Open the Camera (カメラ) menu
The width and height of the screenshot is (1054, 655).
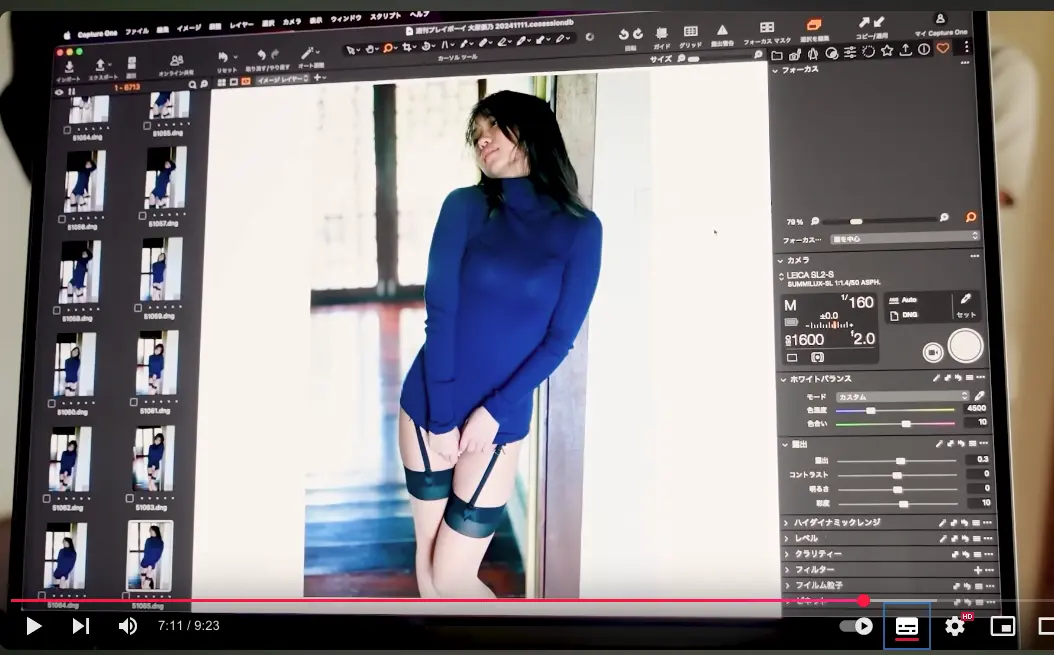point(292,22)
